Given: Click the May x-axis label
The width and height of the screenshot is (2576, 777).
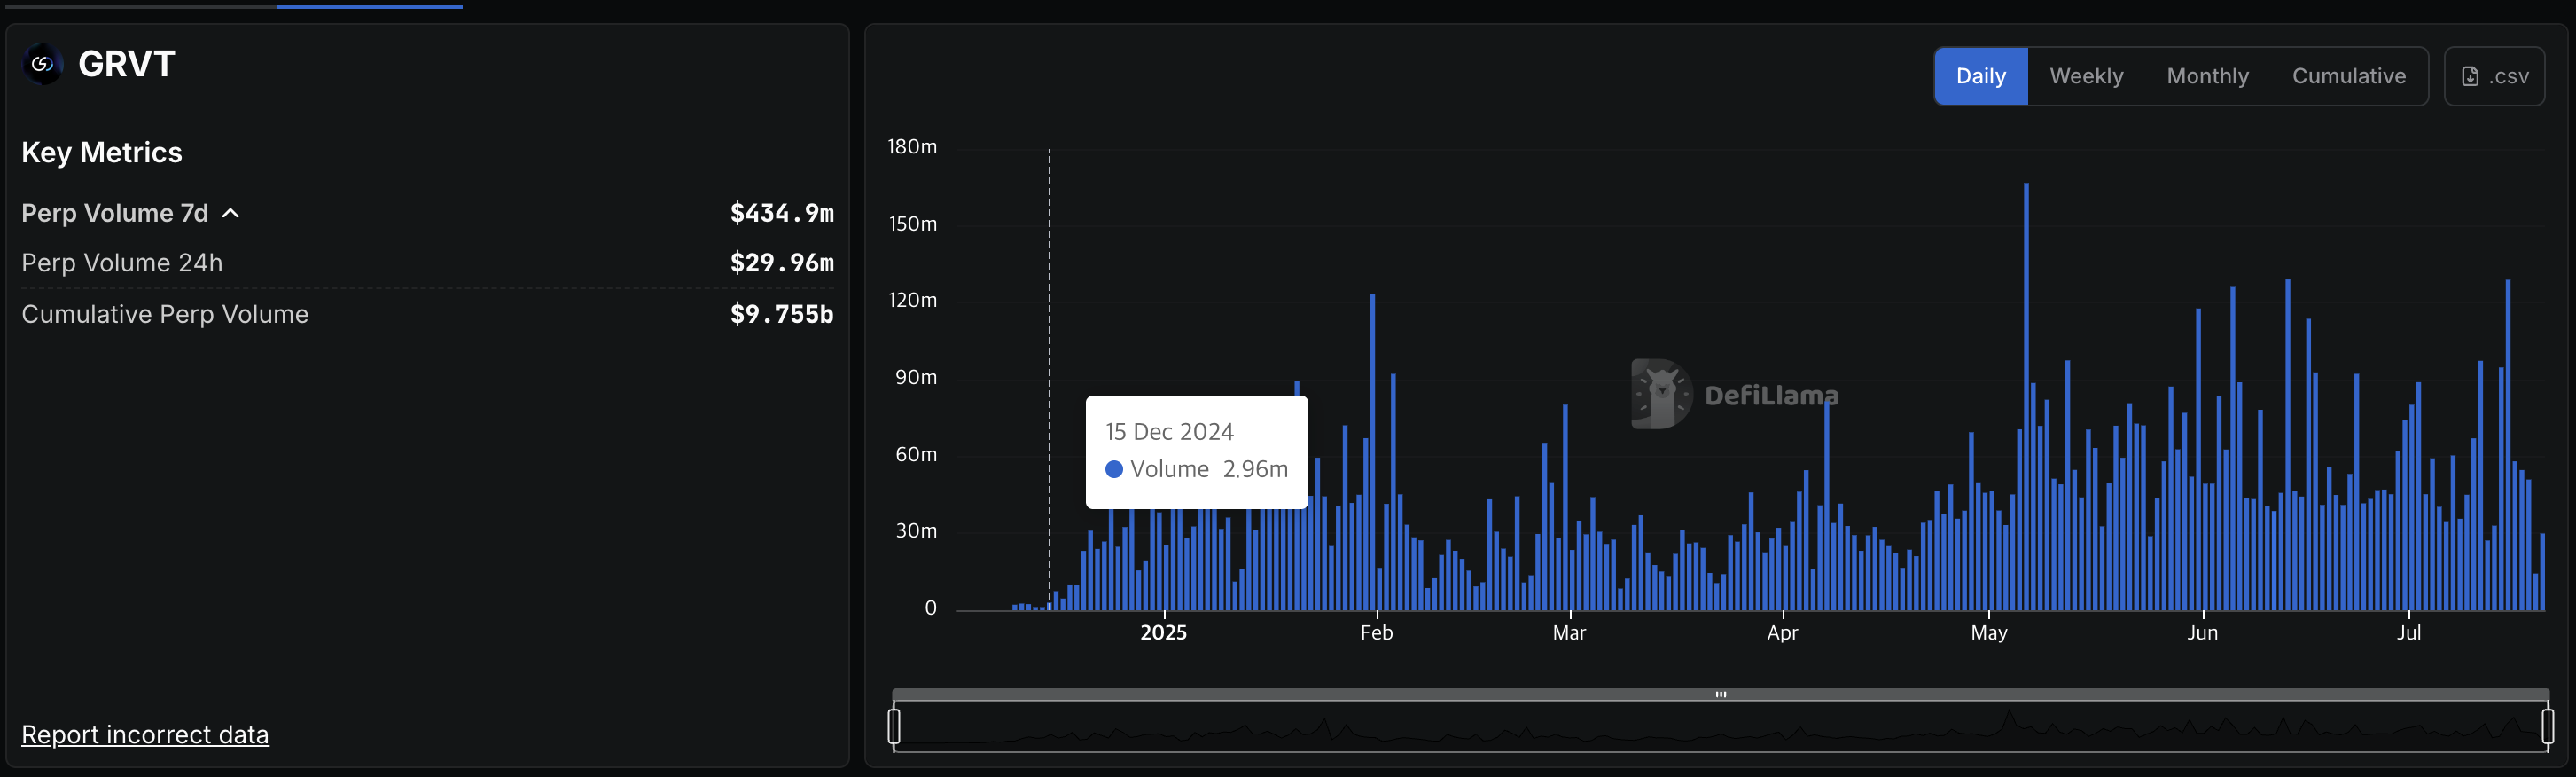Looking at the screenshot, I should click(x=1989, y=632).
